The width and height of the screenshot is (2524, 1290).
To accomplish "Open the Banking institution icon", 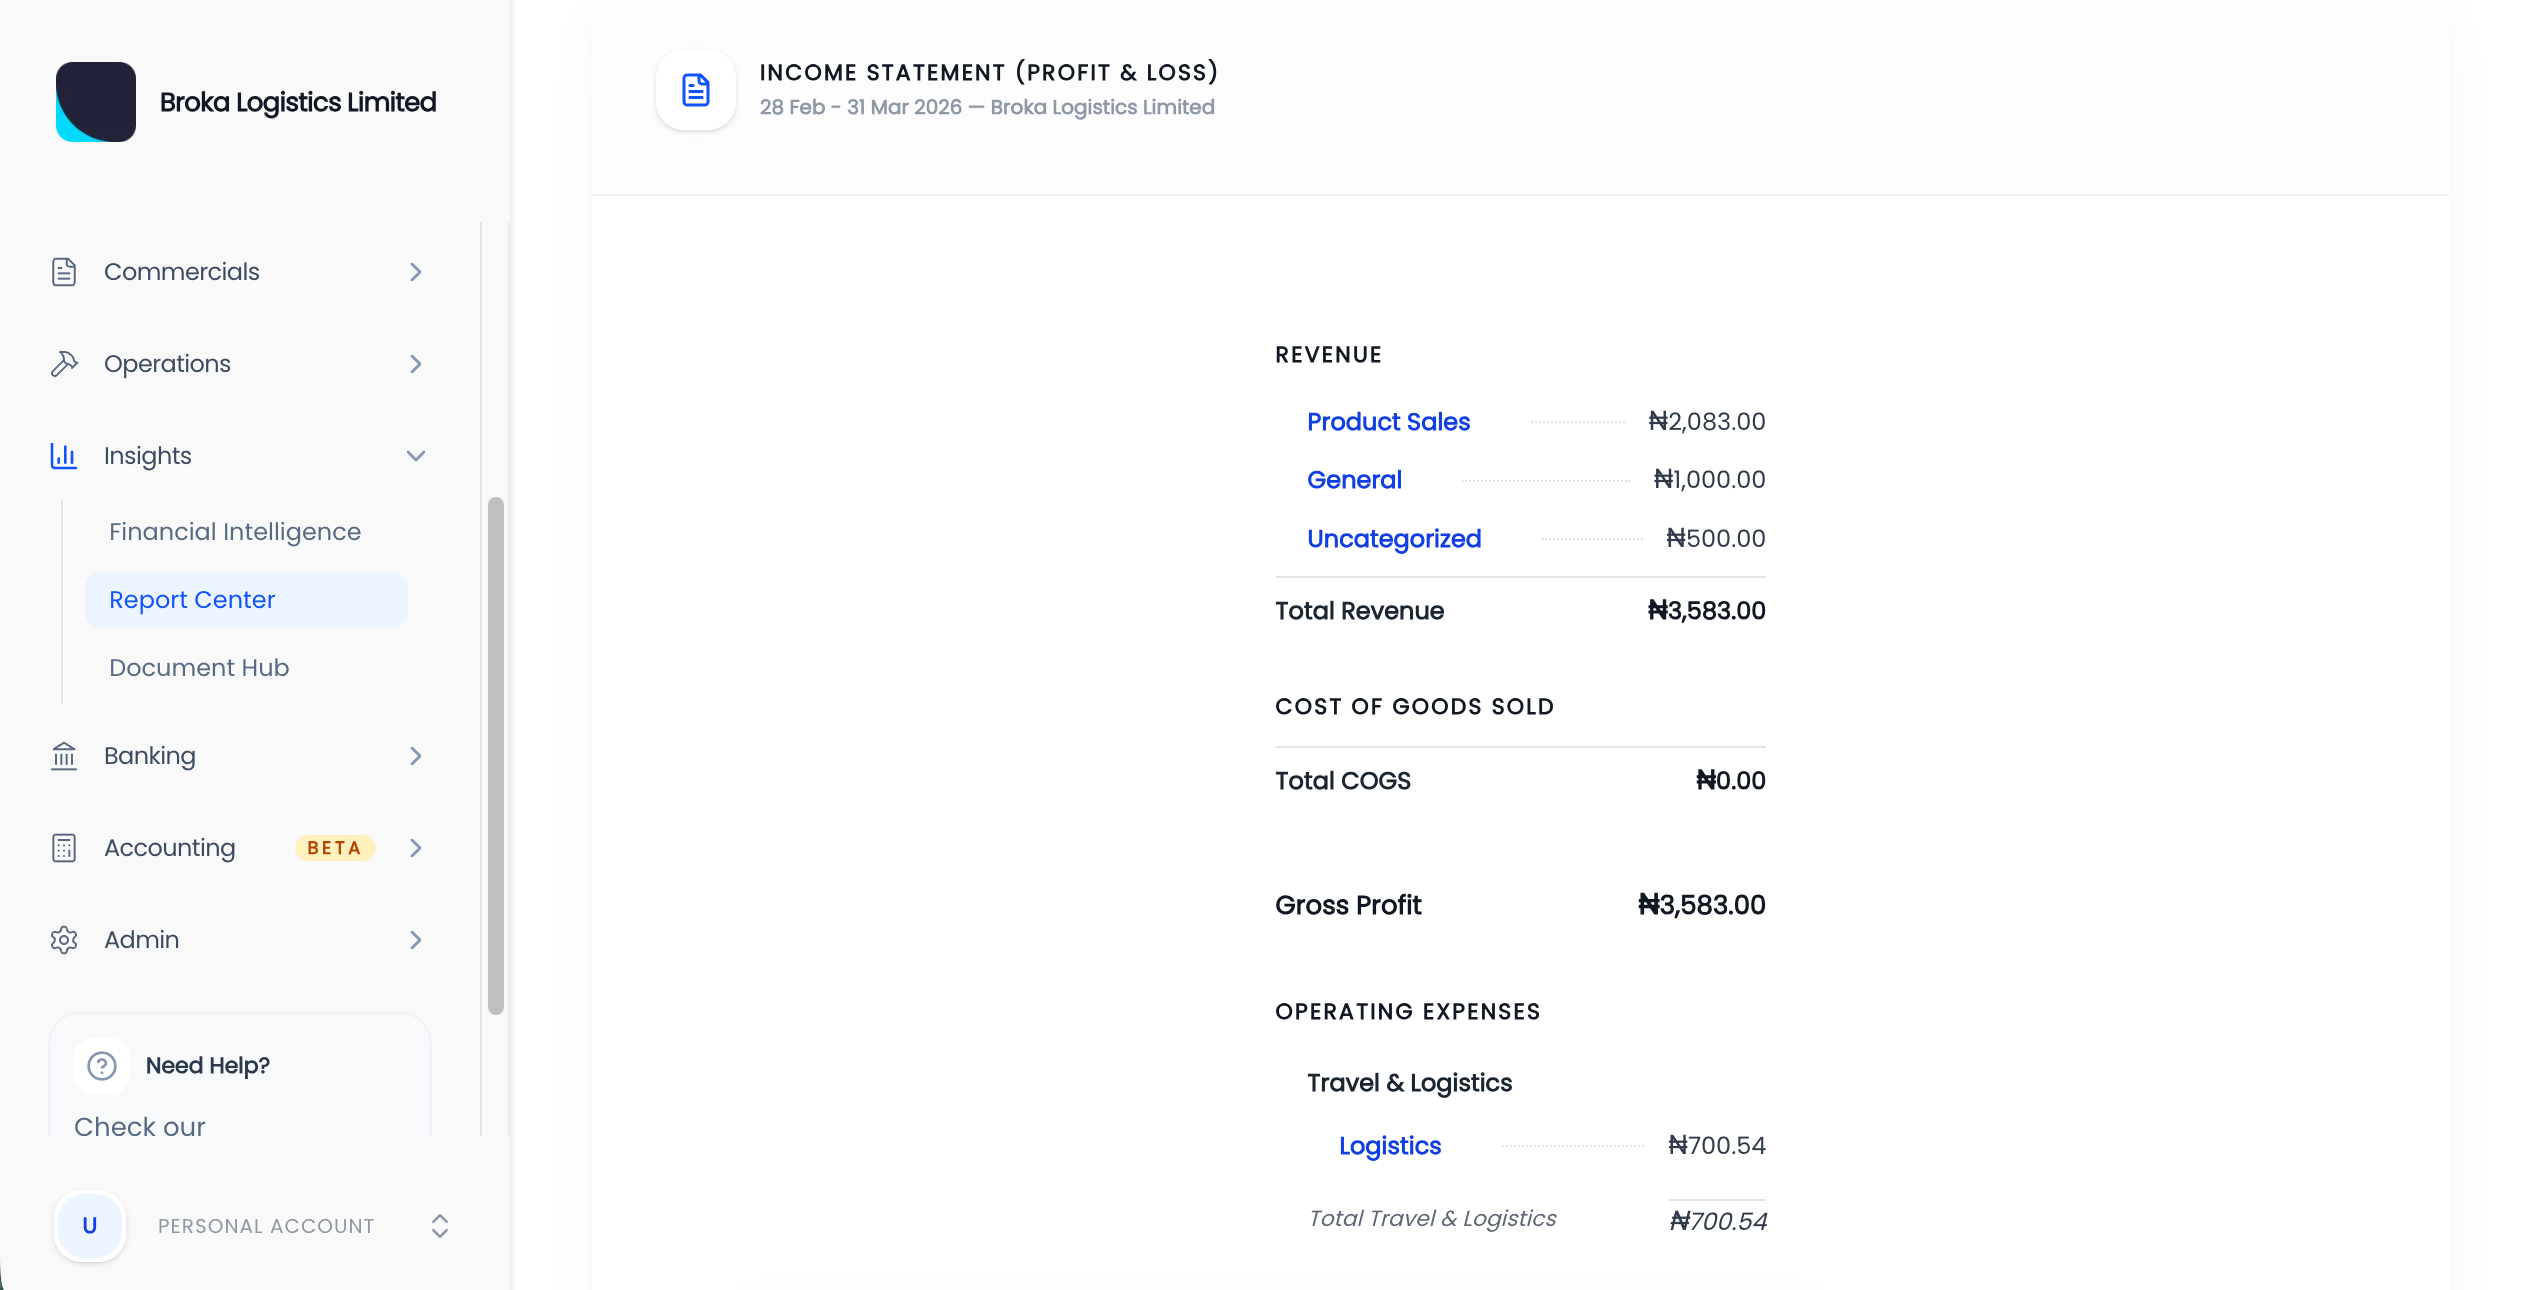I will tap(64, 756).
